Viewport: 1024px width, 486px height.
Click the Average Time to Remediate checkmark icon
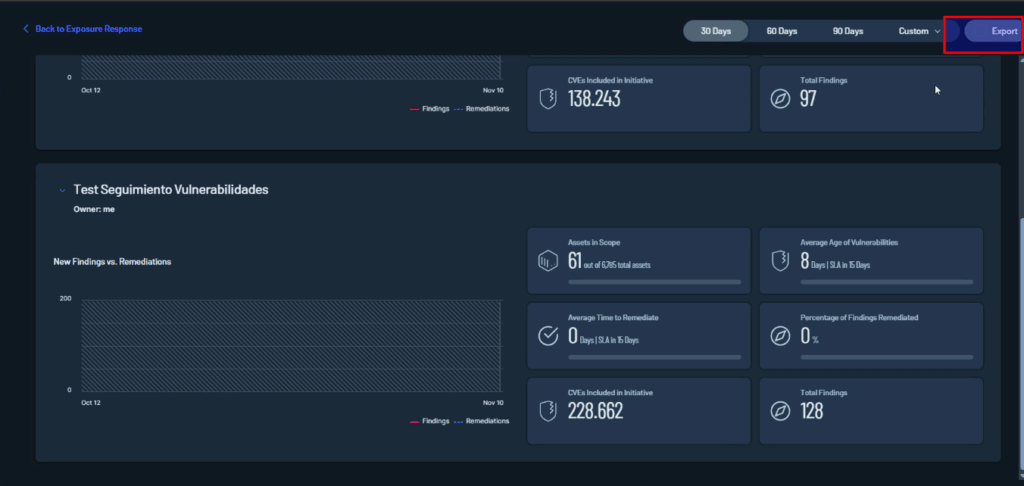pyautogui.click(x=548, y=336)
